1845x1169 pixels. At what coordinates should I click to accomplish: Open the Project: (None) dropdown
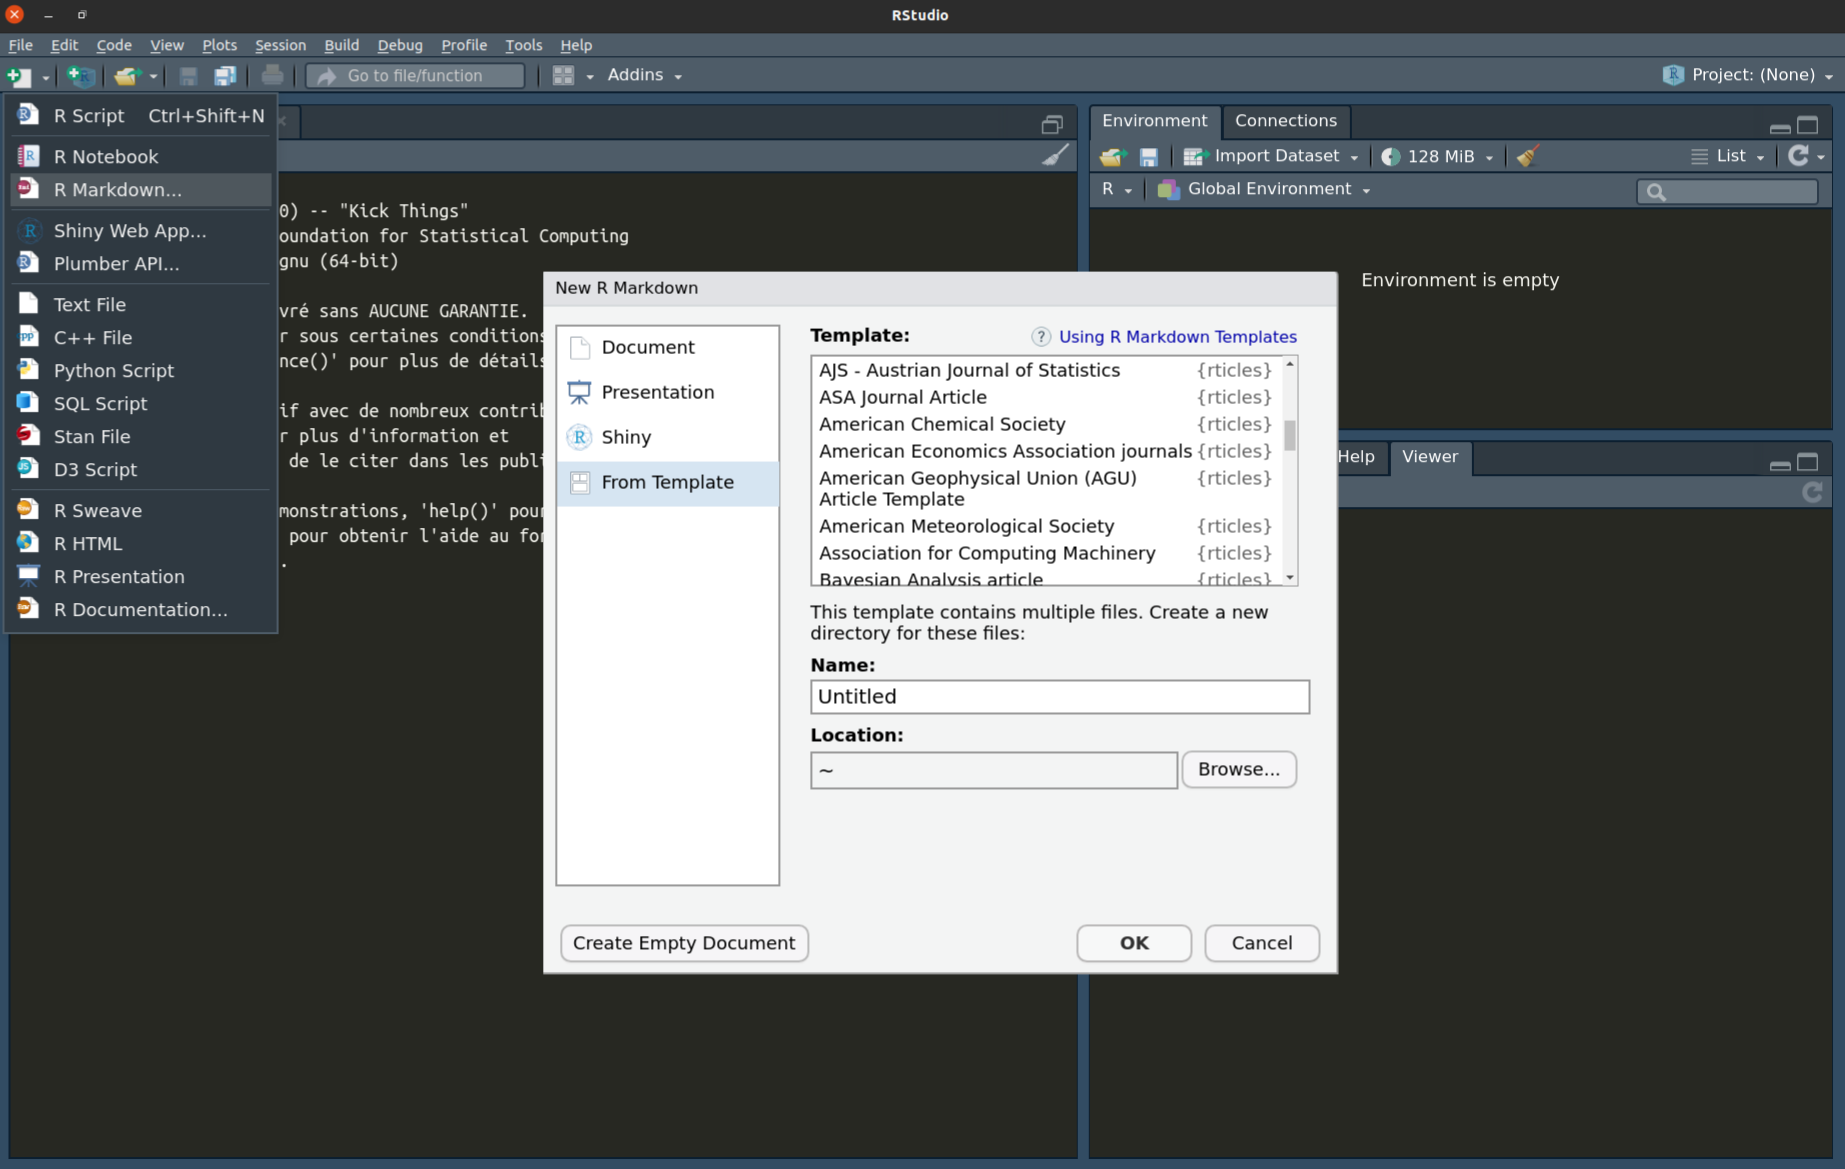click(x=1749, y=75)
